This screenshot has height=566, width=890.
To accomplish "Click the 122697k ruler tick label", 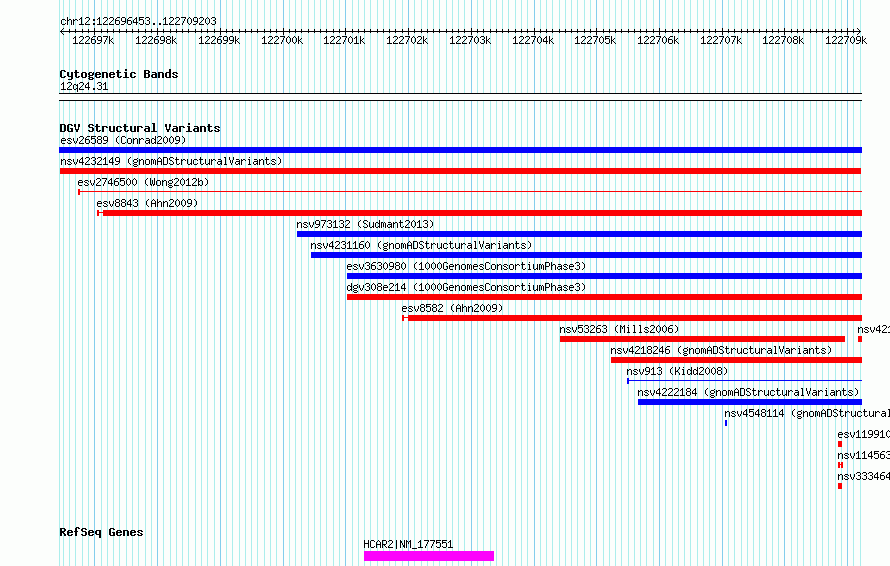I will point(93,40).
